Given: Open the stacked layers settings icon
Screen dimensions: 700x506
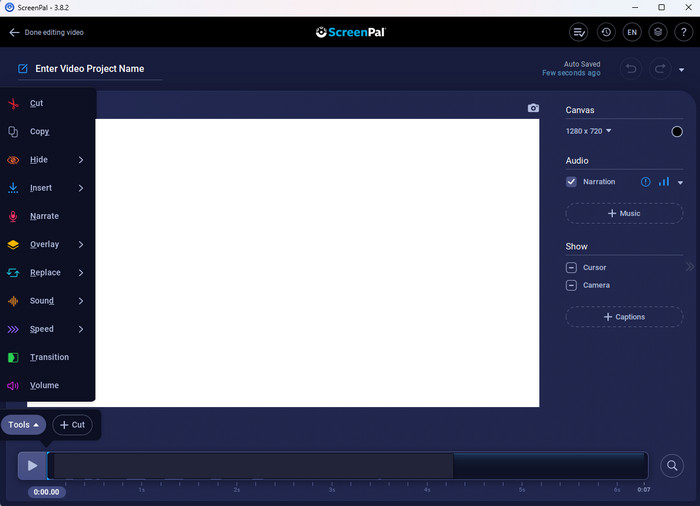Looking at the screenshot, I should (658, 32).
